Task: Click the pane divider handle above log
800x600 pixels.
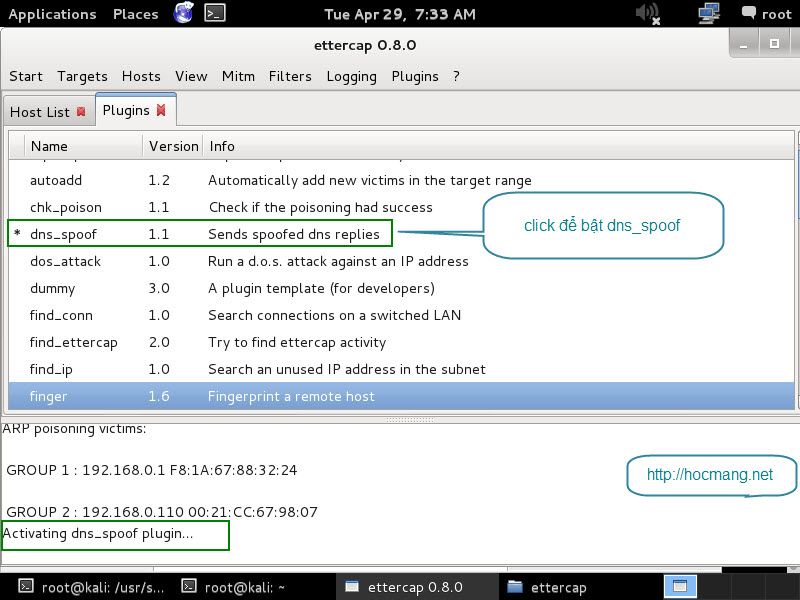Action: coord(410,419)
